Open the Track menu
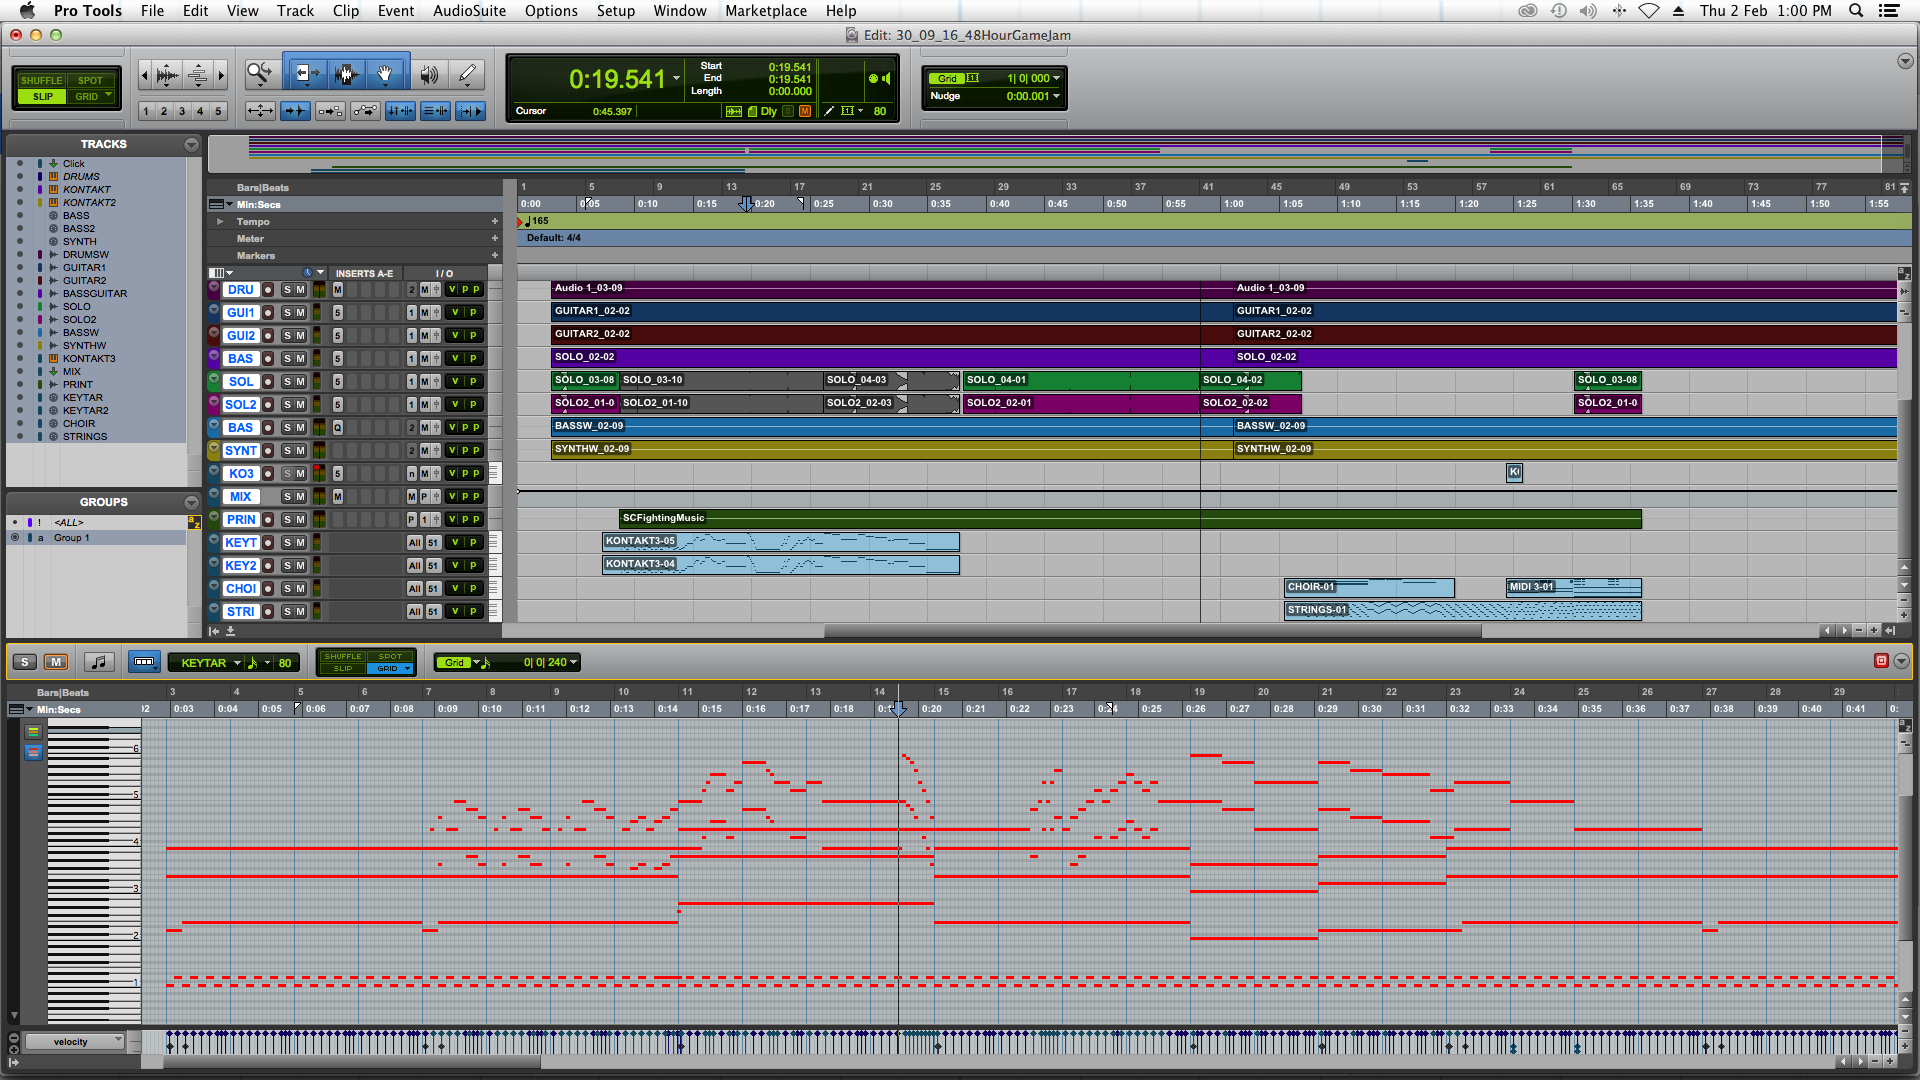 (295, 11)
